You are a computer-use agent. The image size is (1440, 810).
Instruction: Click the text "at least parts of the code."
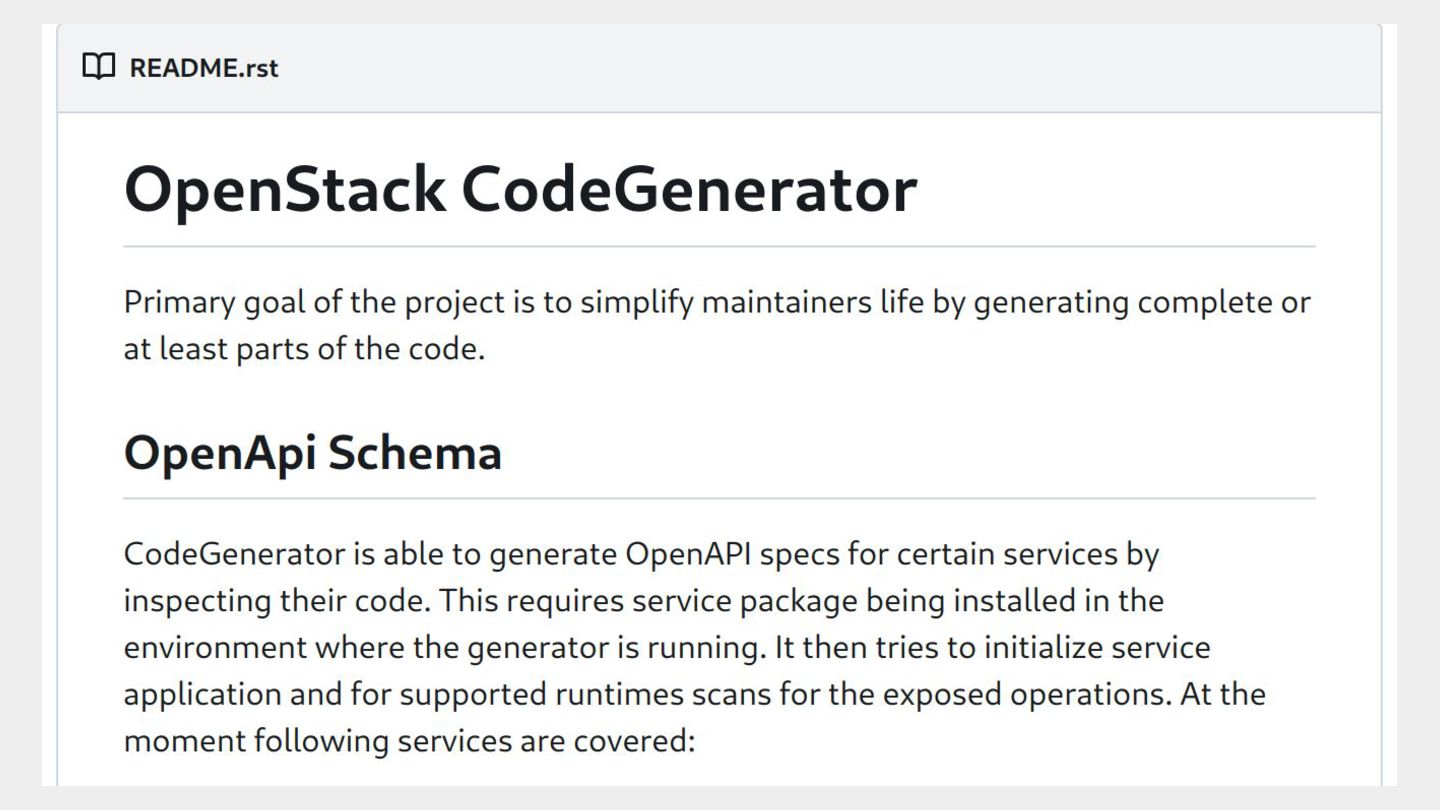[x=304, y=350]
